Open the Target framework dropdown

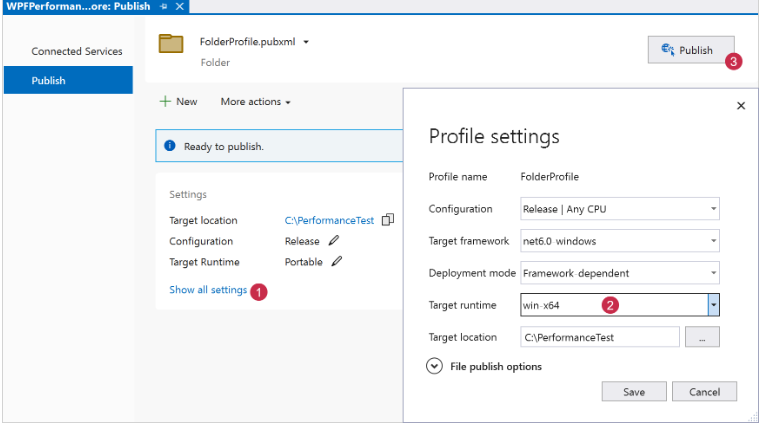click(x=620, y=241)
